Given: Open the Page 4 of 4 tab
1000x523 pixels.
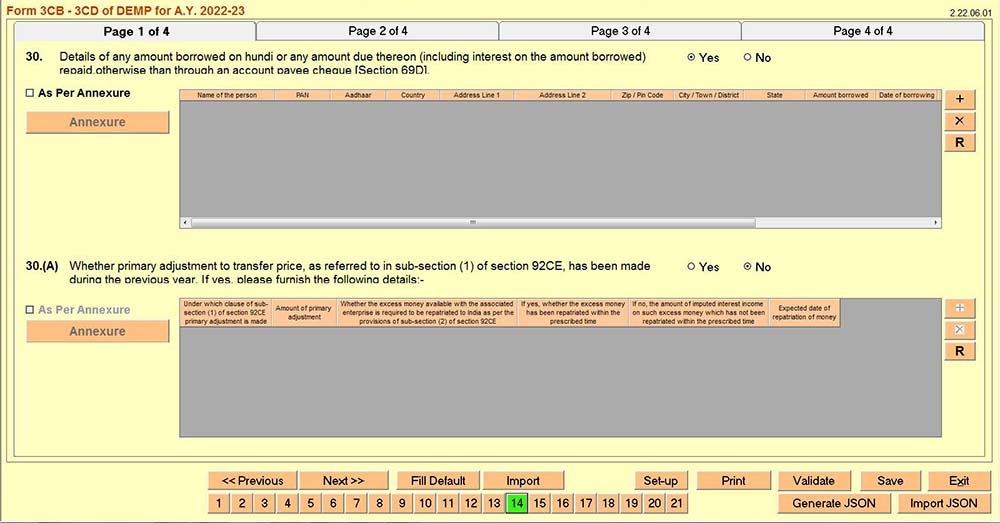Looking at the screenshot, I should (862, 31).
